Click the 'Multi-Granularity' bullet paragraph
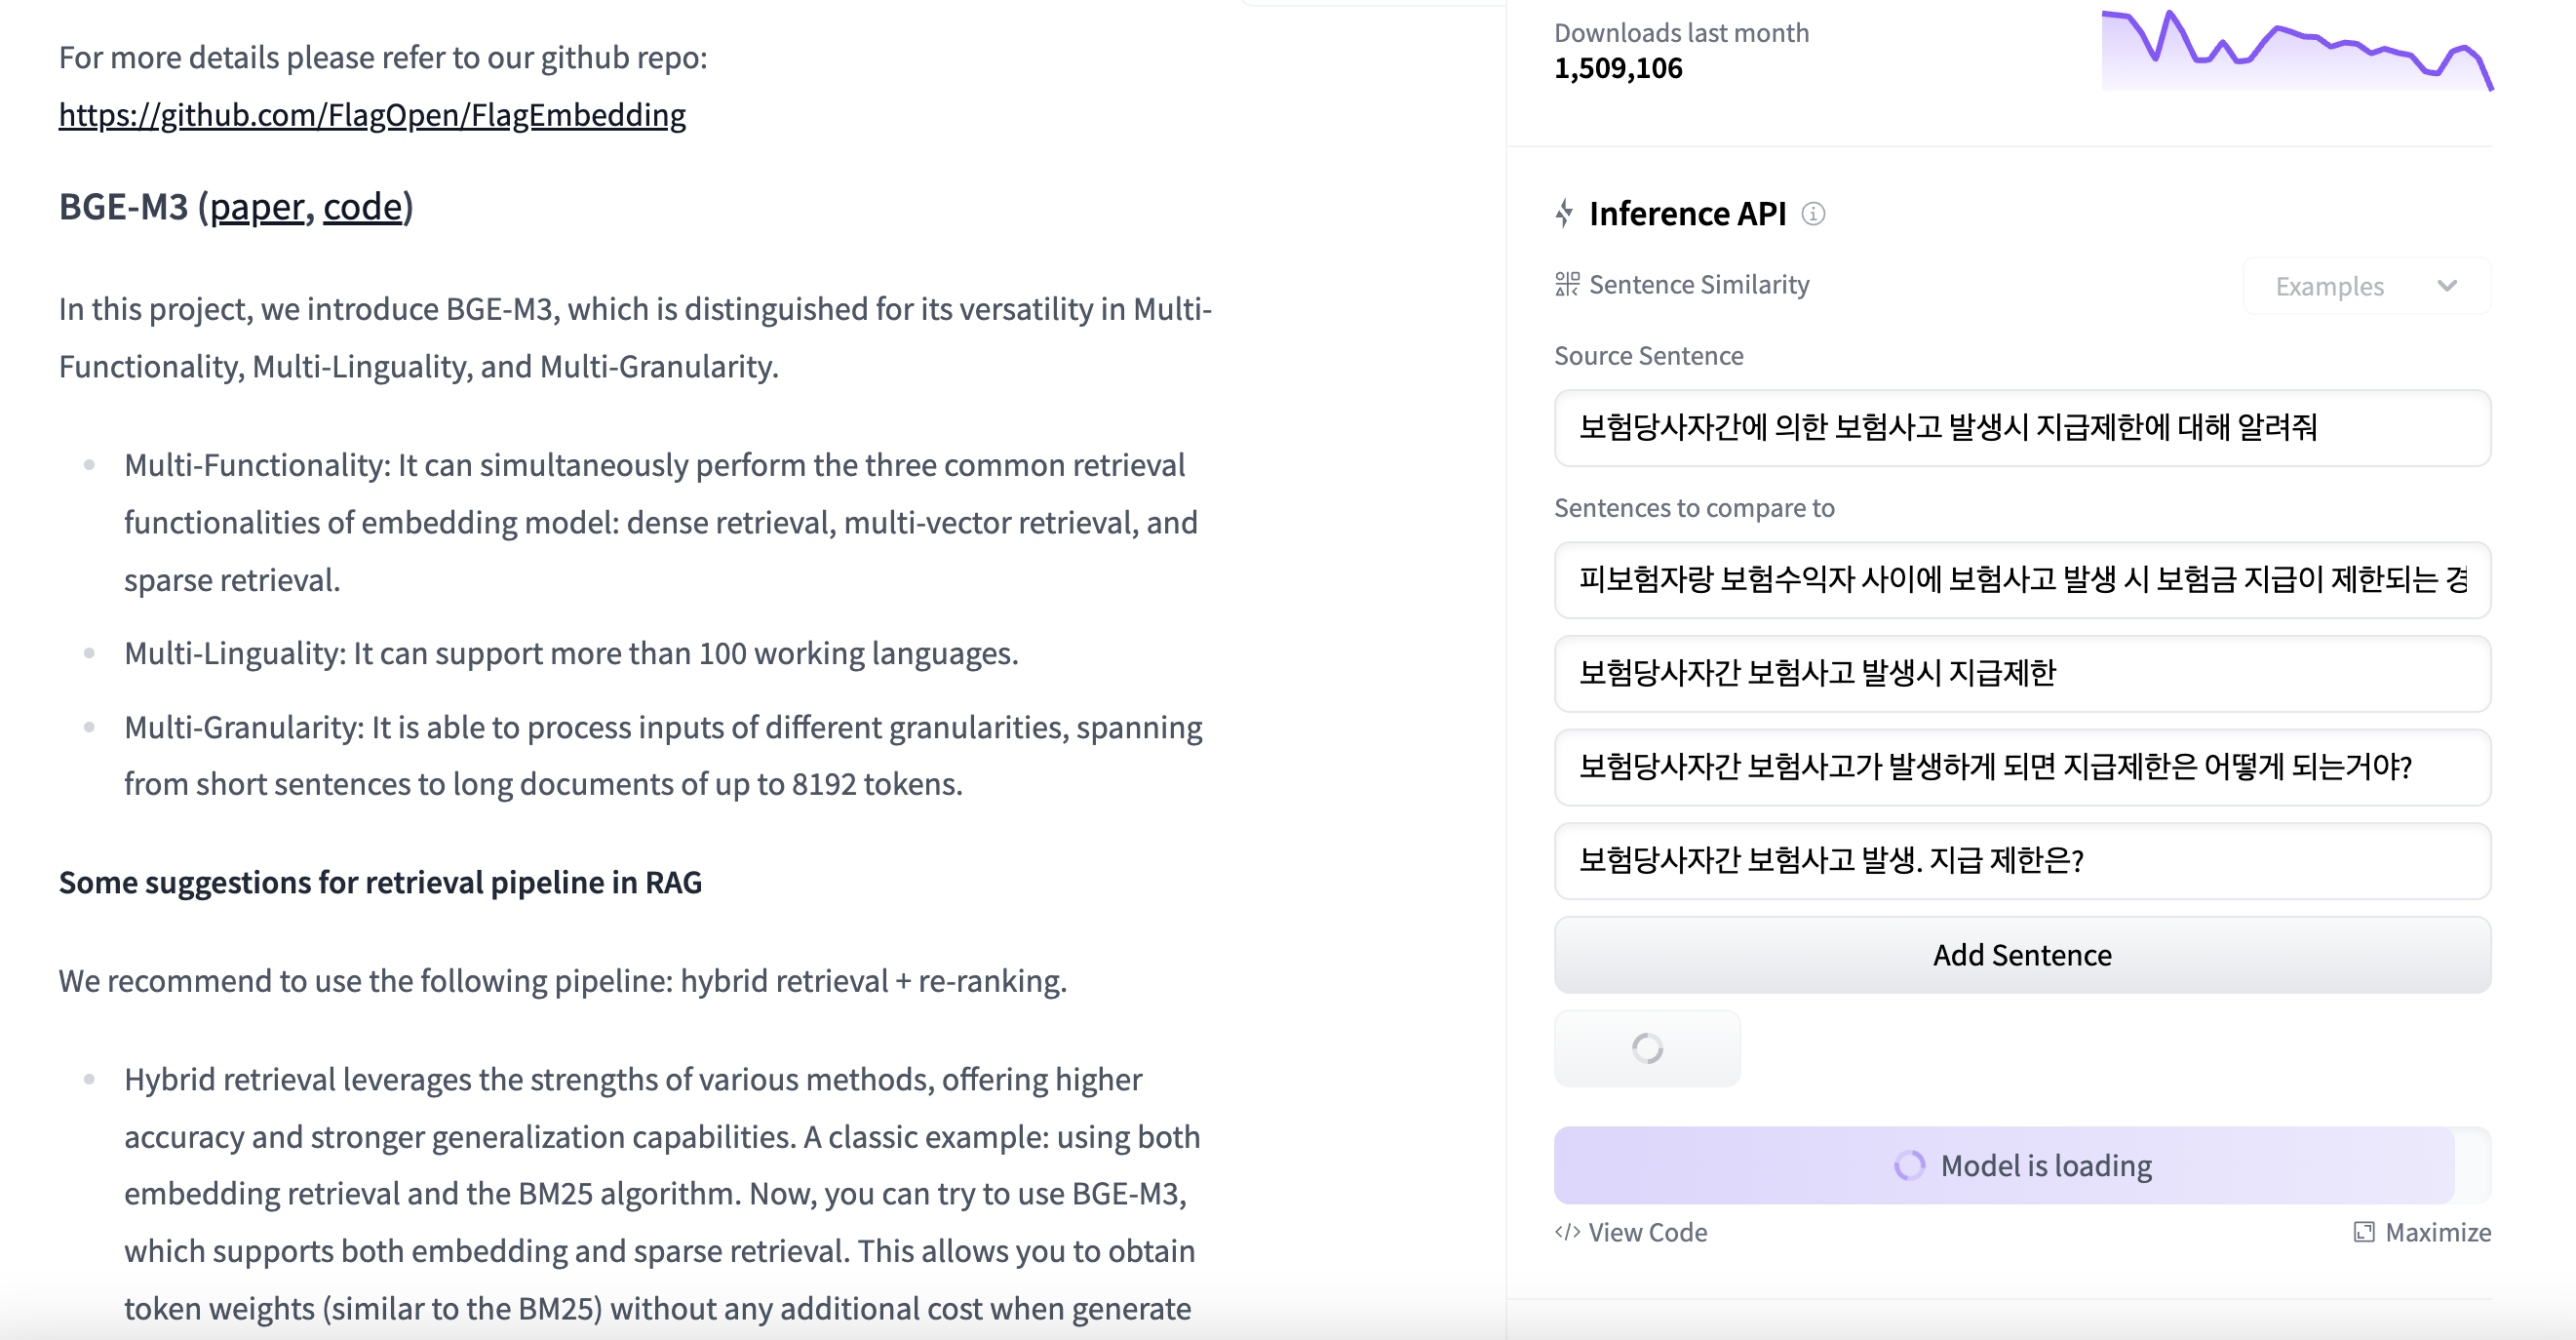2576x1340 pixels. [x=663, y=755]
